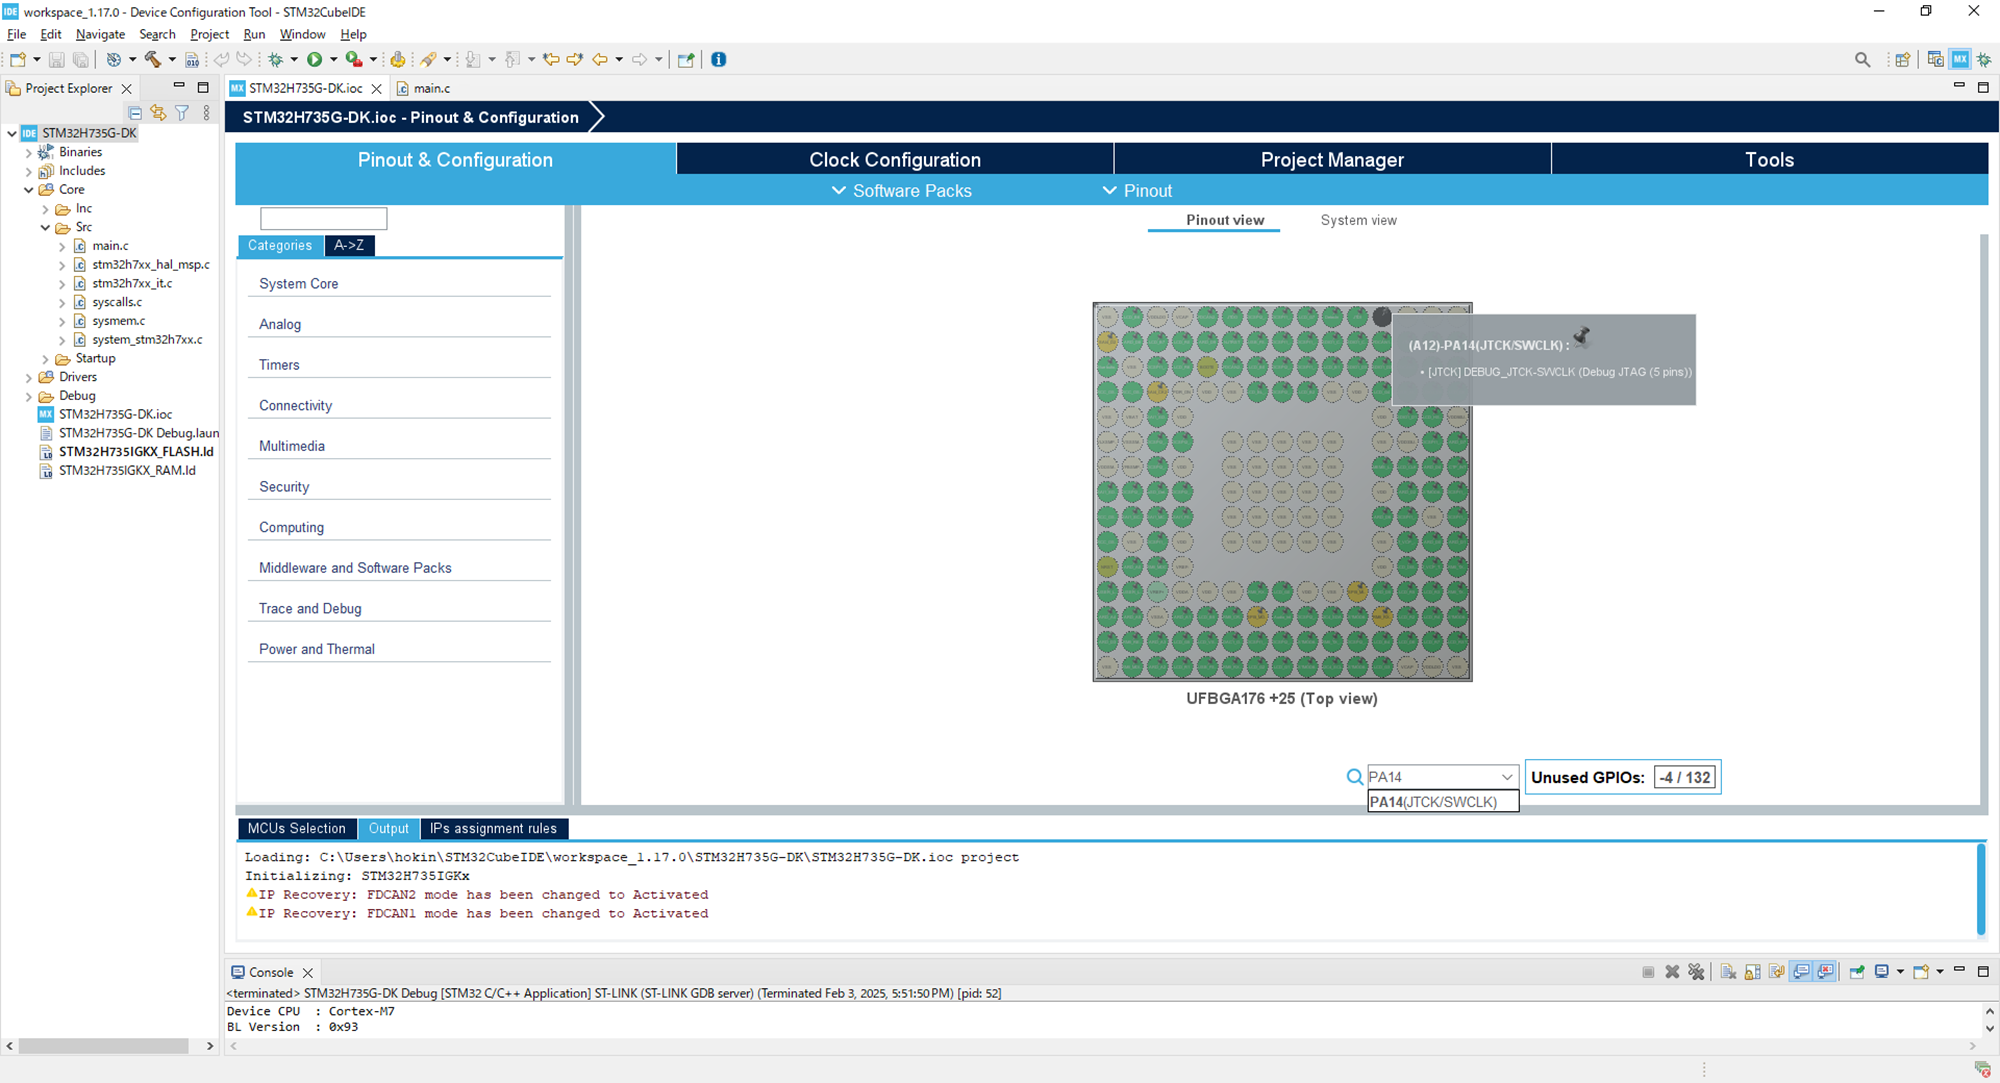Expand the Drivers folder in Project Explorer
Screen dimensions: 2000x1083
(28, 377)
